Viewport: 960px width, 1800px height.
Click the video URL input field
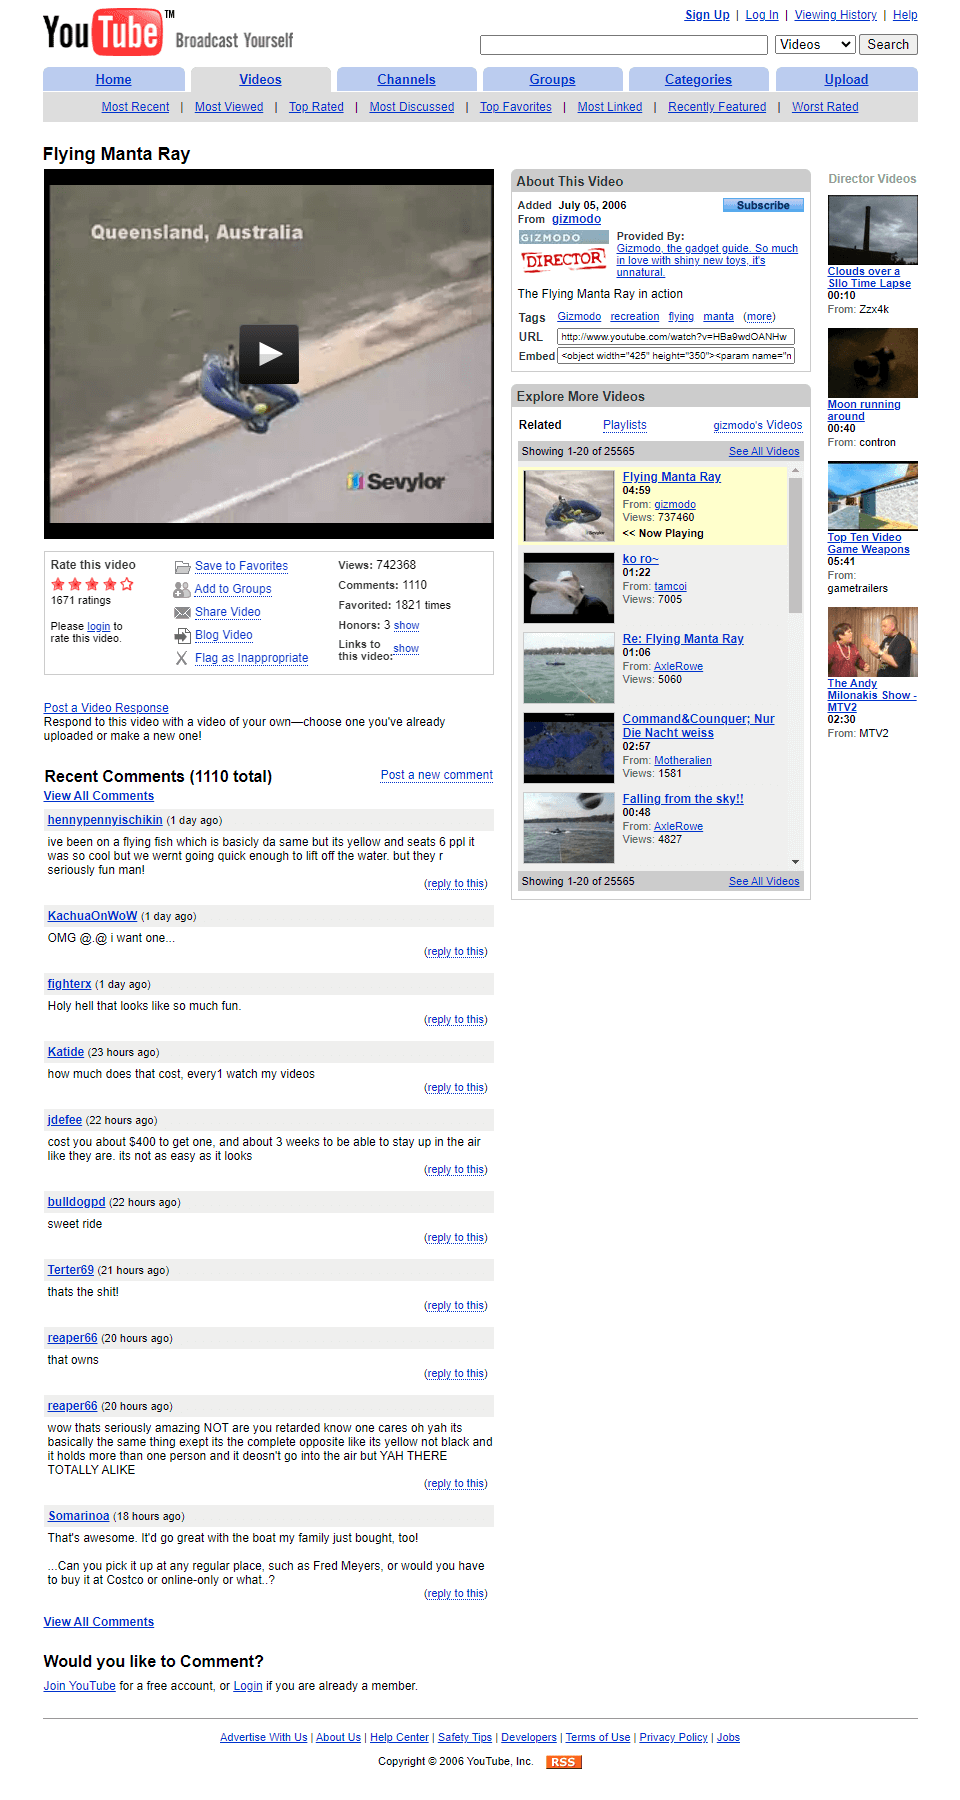pyautogui.click(x=675, y=337)
